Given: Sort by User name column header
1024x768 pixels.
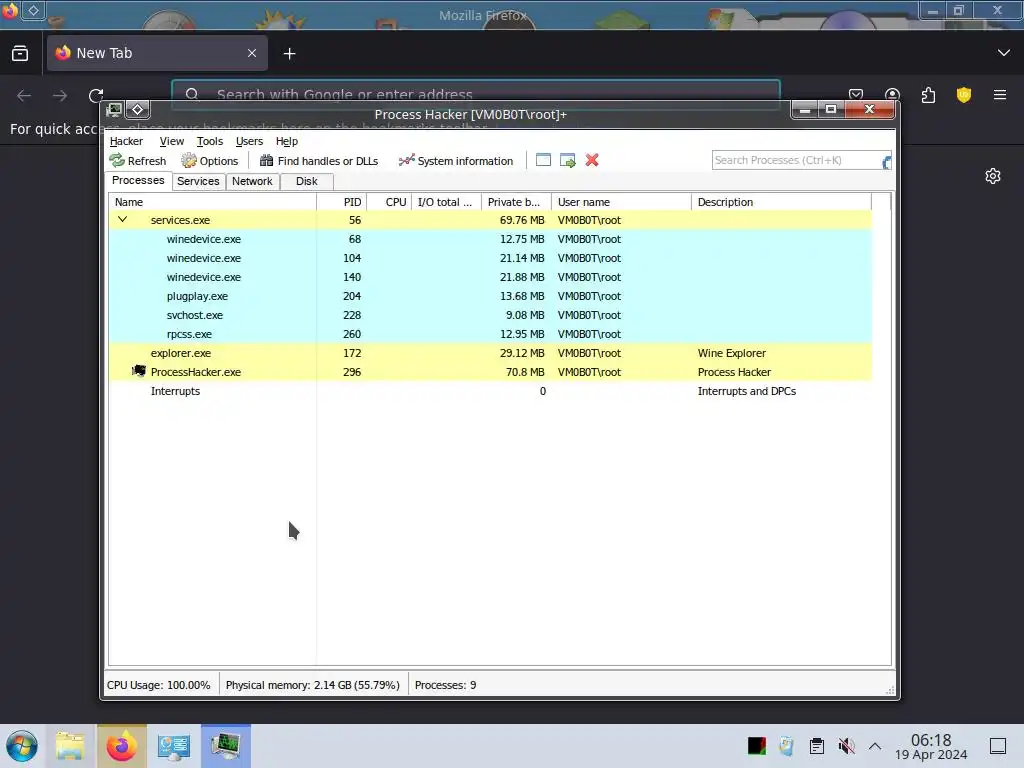Looking at the screenshot, I should tap(621, 202).
